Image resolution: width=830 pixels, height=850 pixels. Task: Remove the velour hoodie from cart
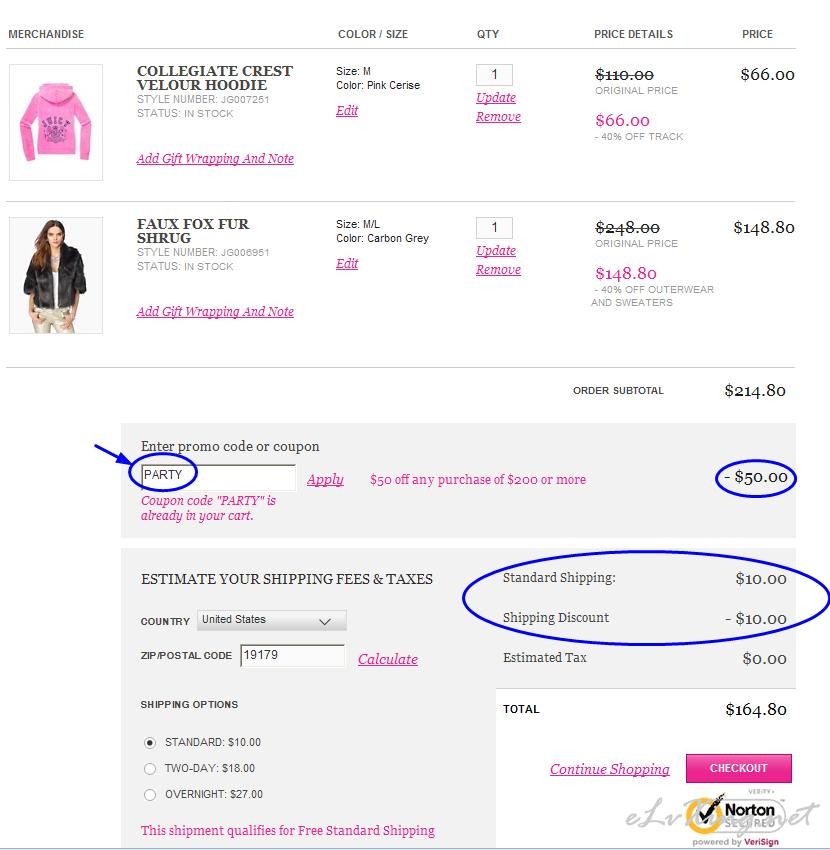[498, 117]
